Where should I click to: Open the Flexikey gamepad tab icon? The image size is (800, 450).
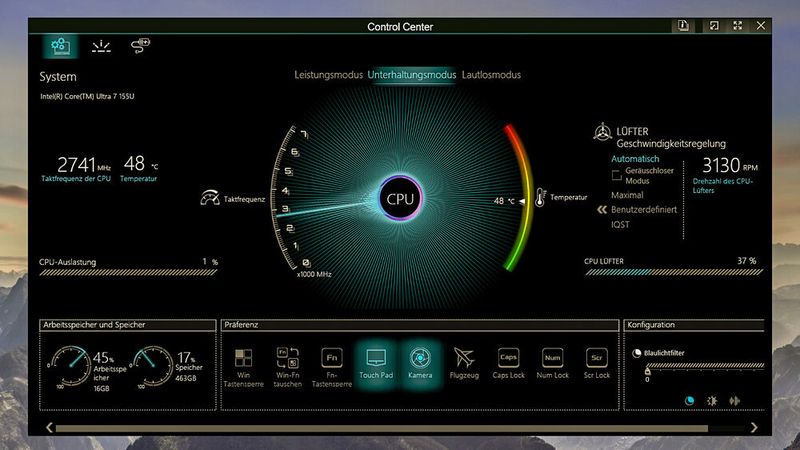click(x=140, y=45)
